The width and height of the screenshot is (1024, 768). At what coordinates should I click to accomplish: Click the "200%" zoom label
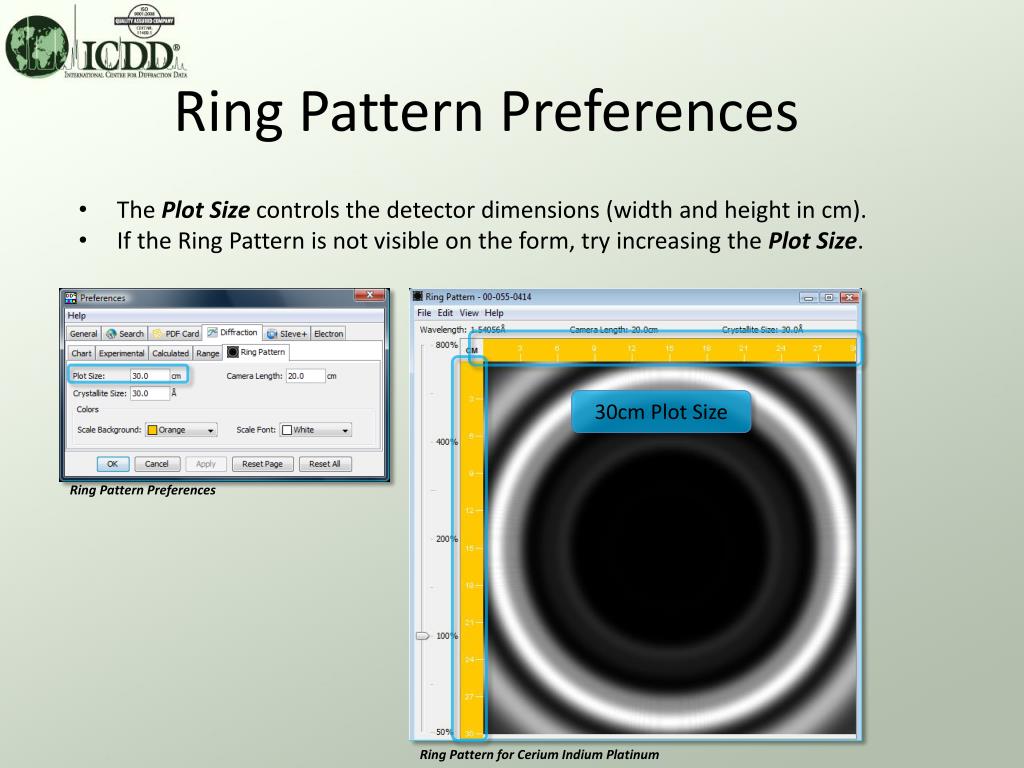click(x=447, y=539)
